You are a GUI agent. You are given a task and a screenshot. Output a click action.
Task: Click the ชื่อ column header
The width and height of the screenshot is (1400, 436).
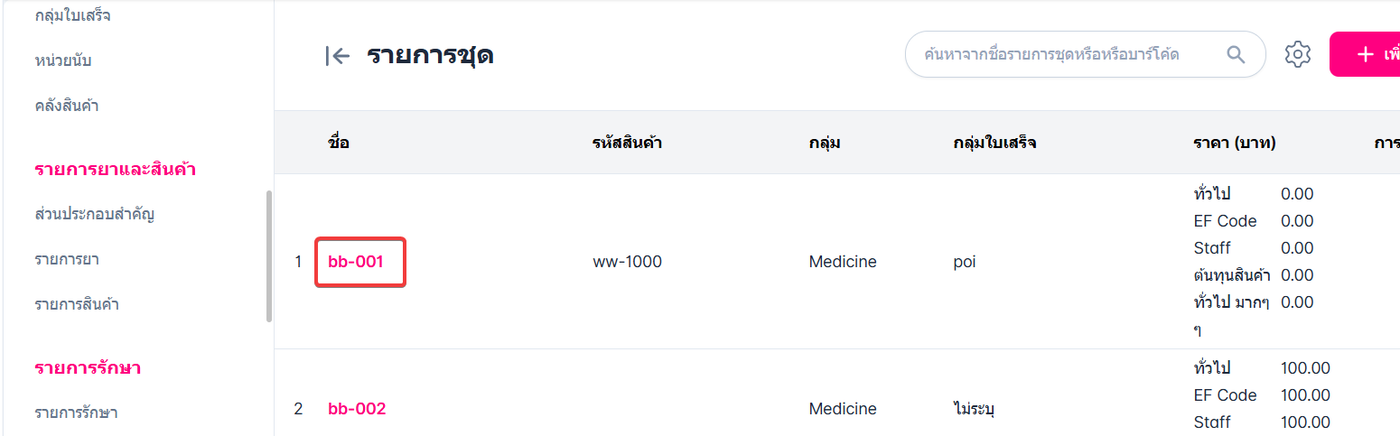338,142
